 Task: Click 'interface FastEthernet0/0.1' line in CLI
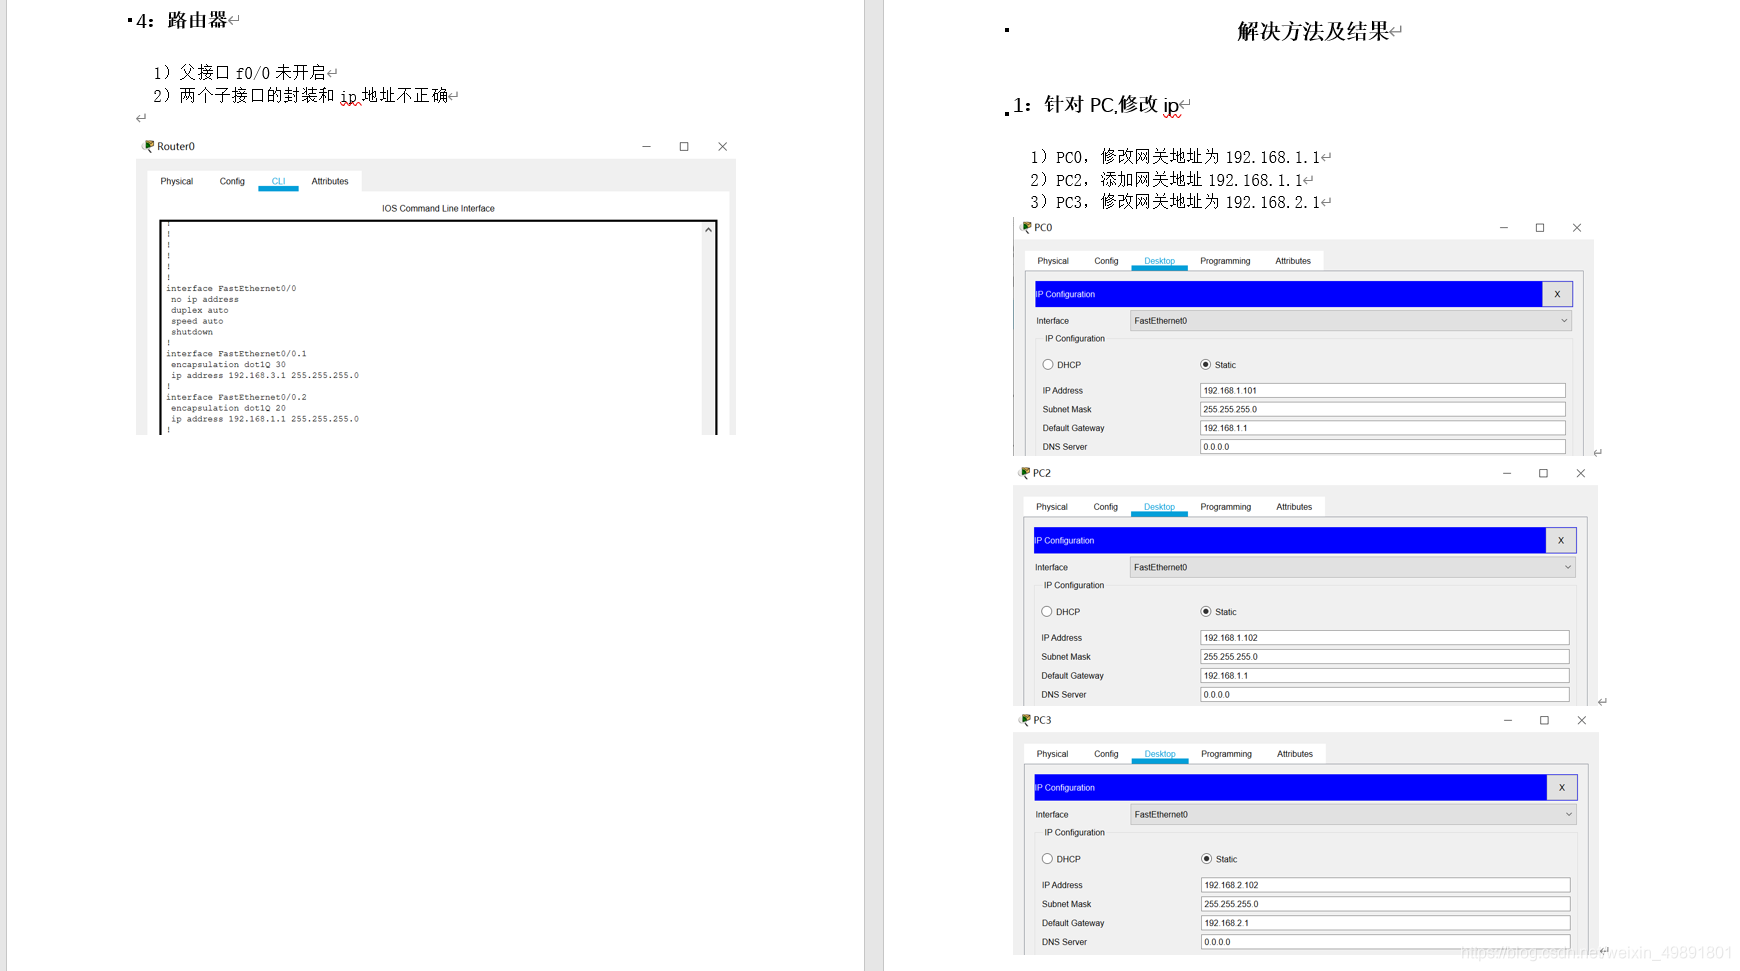click(236, 354)
